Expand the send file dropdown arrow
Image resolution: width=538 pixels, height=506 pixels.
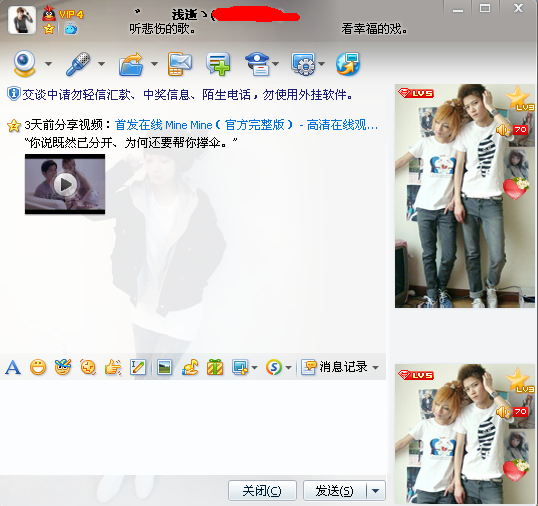coord(154,64)
